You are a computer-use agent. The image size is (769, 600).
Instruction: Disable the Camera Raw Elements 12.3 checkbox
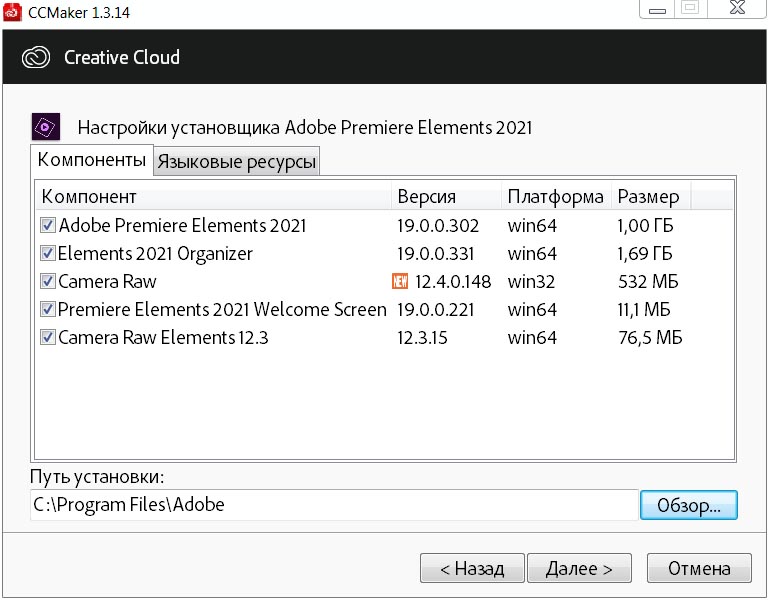pyautogui.click(x=48, y=338)
